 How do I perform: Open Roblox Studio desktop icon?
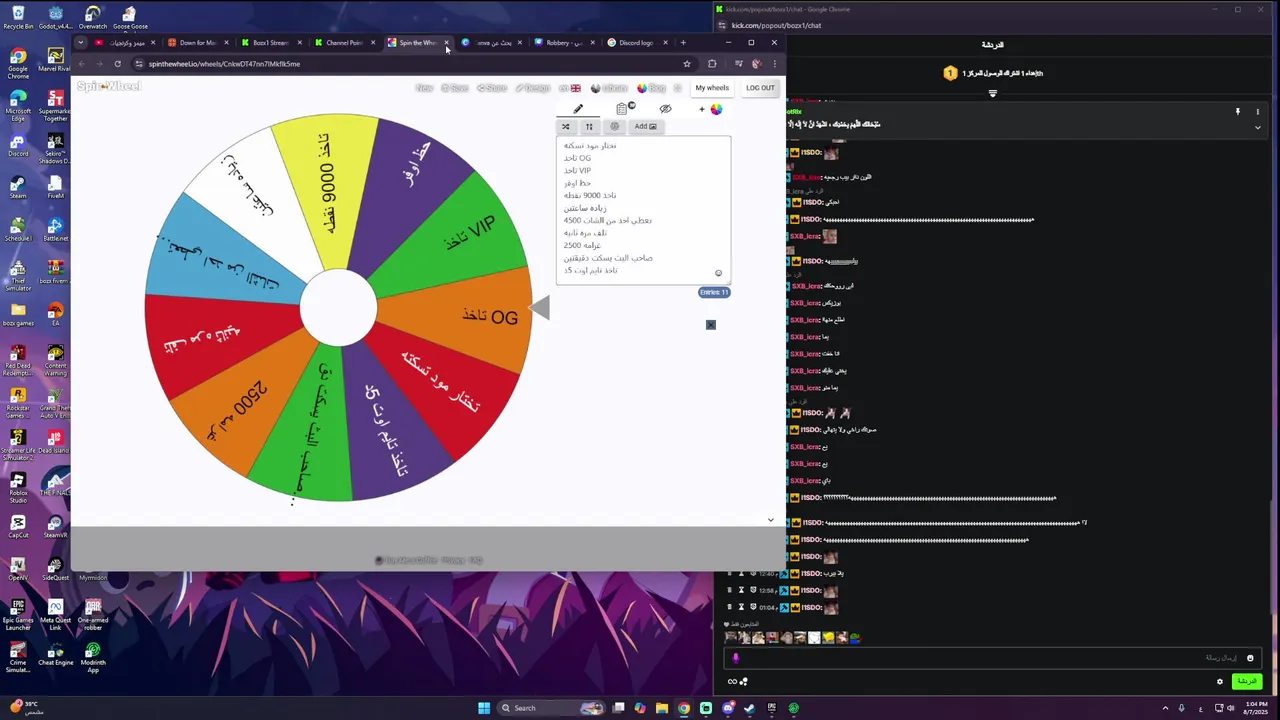pos(18,487)
